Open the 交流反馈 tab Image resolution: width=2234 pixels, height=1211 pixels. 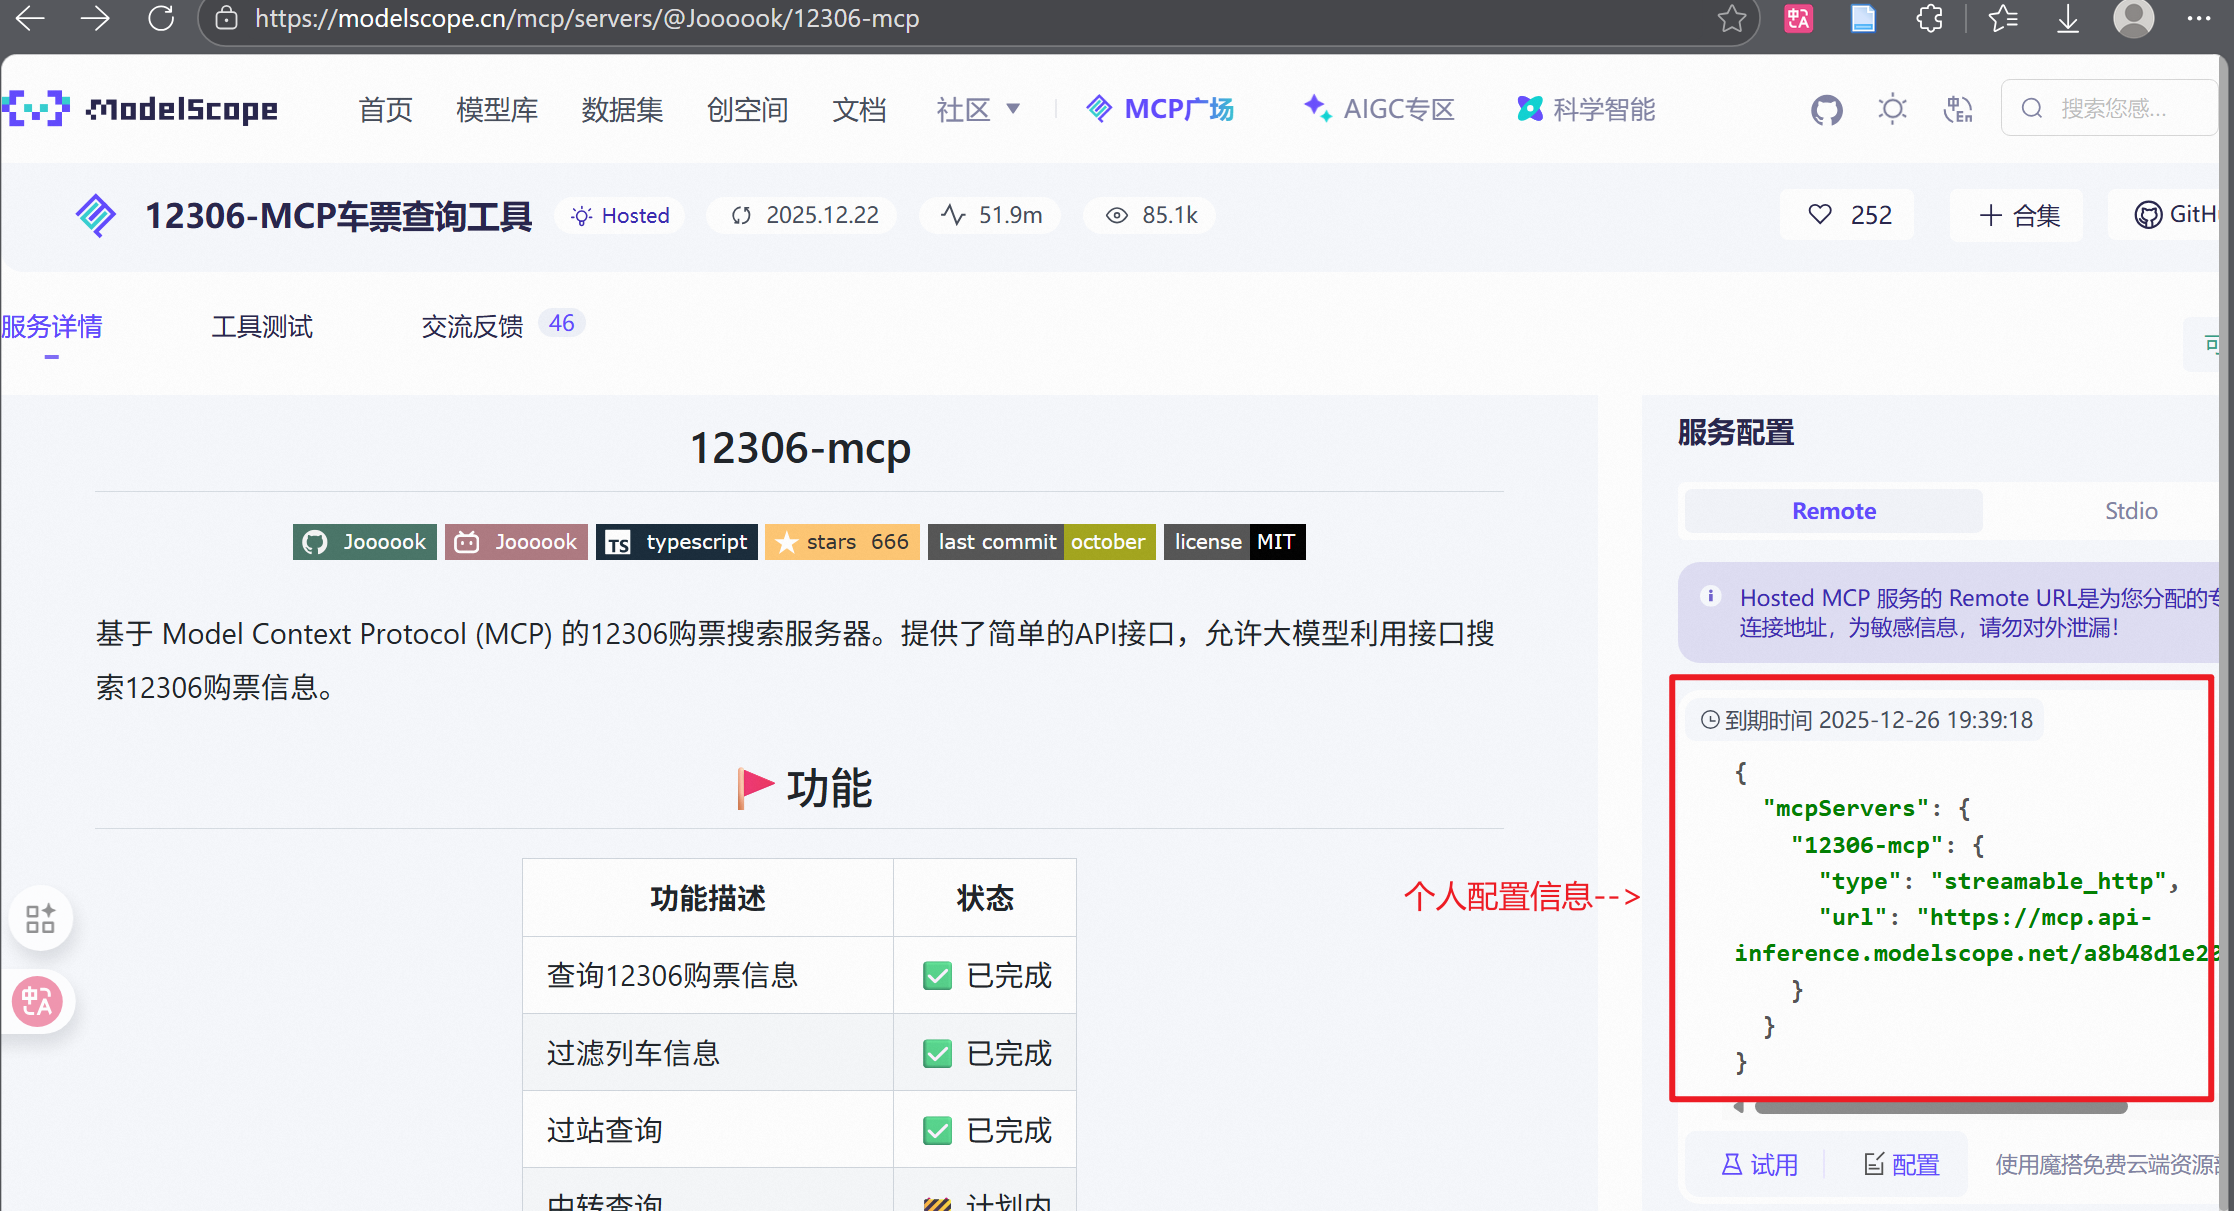[x=472, y=326]
